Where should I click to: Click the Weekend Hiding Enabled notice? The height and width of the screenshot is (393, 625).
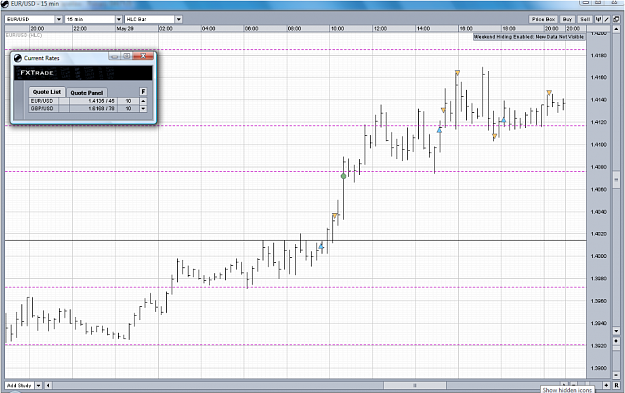[x=529, y=37]
